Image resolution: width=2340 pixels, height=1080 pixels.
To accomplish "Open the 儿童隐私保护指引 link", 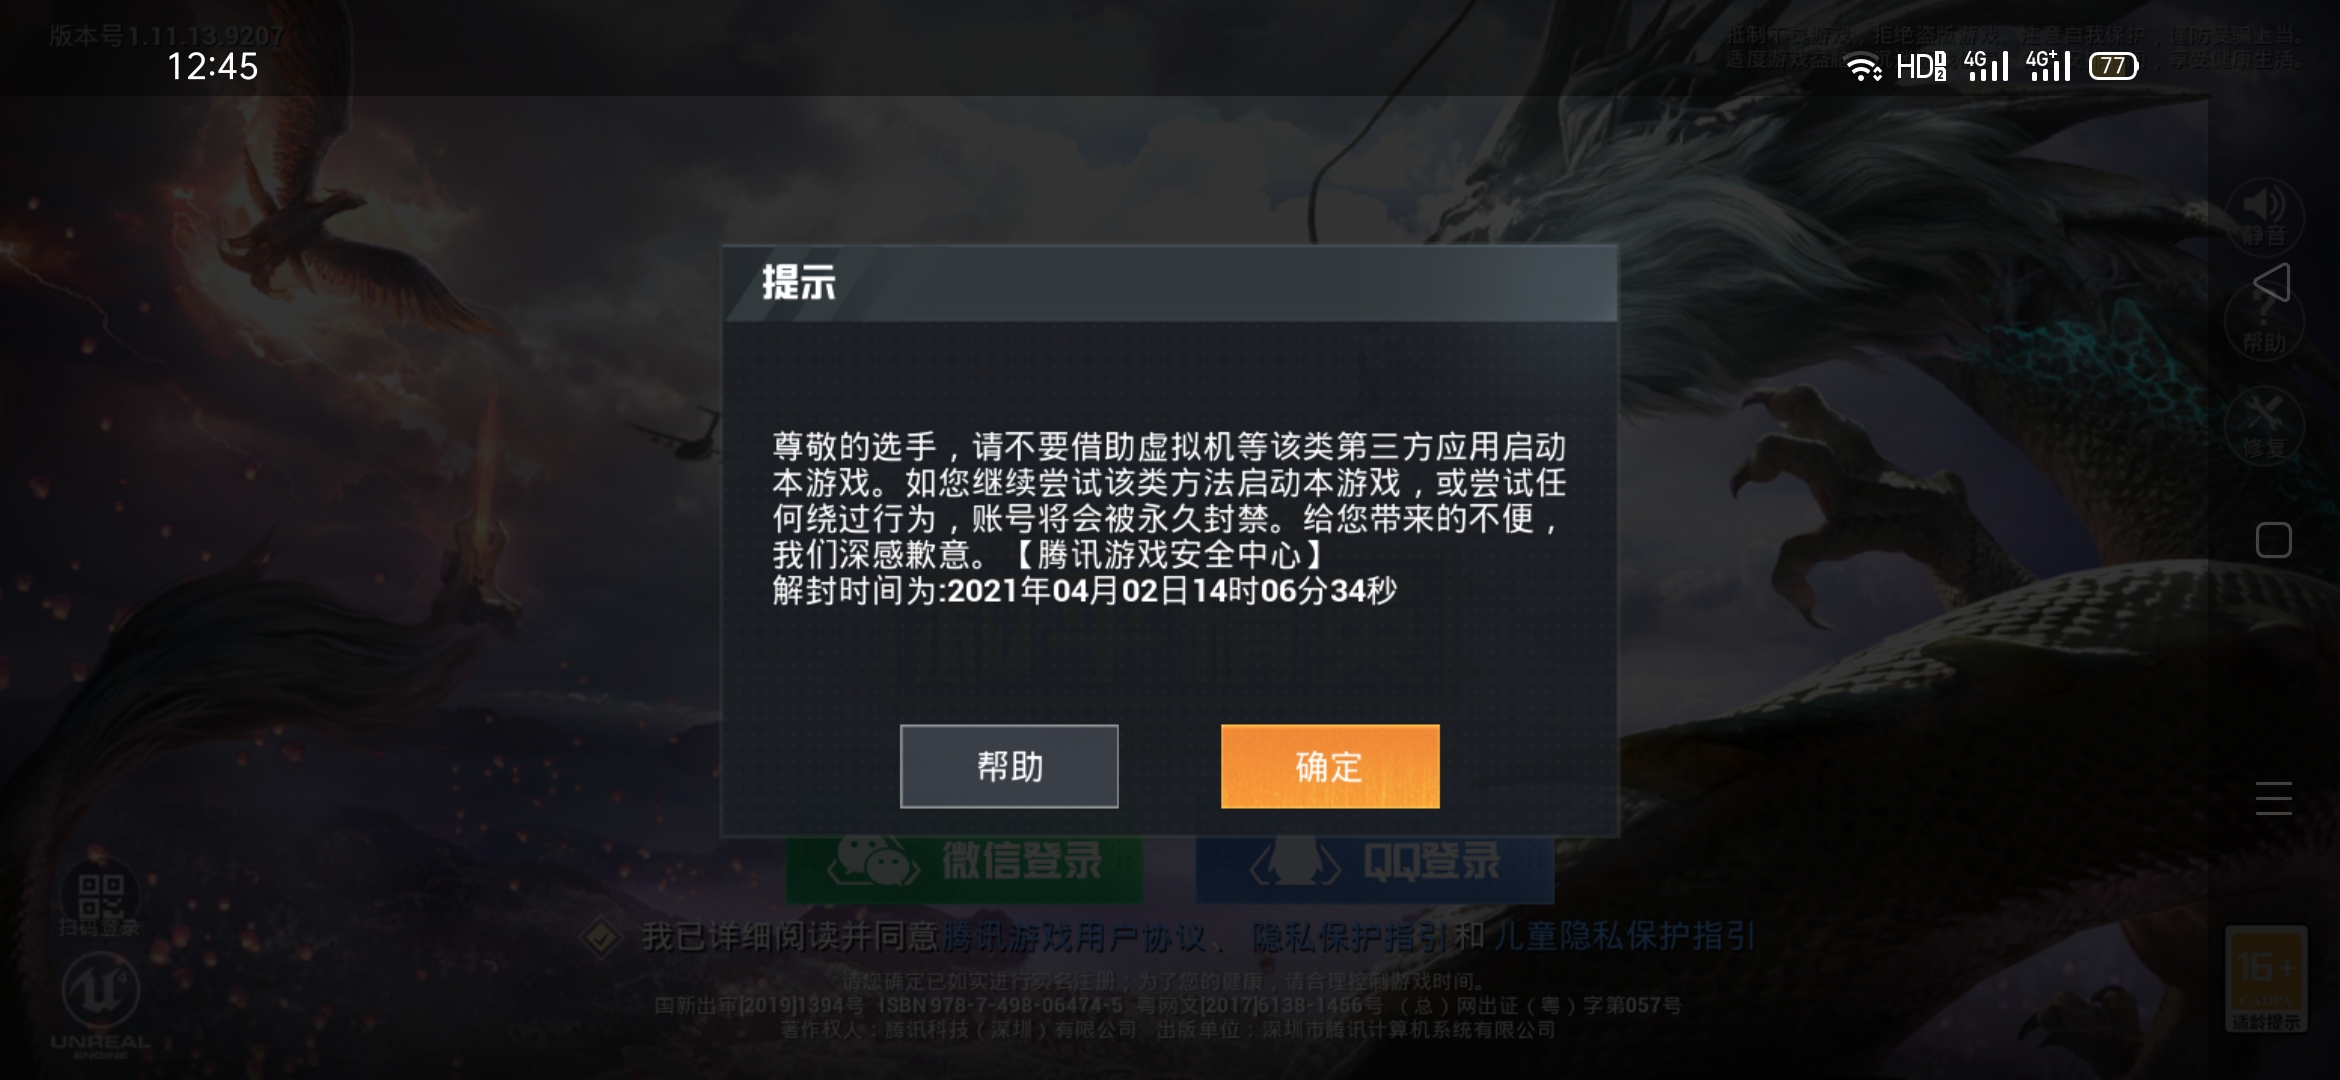I will tap(1624, 937).
